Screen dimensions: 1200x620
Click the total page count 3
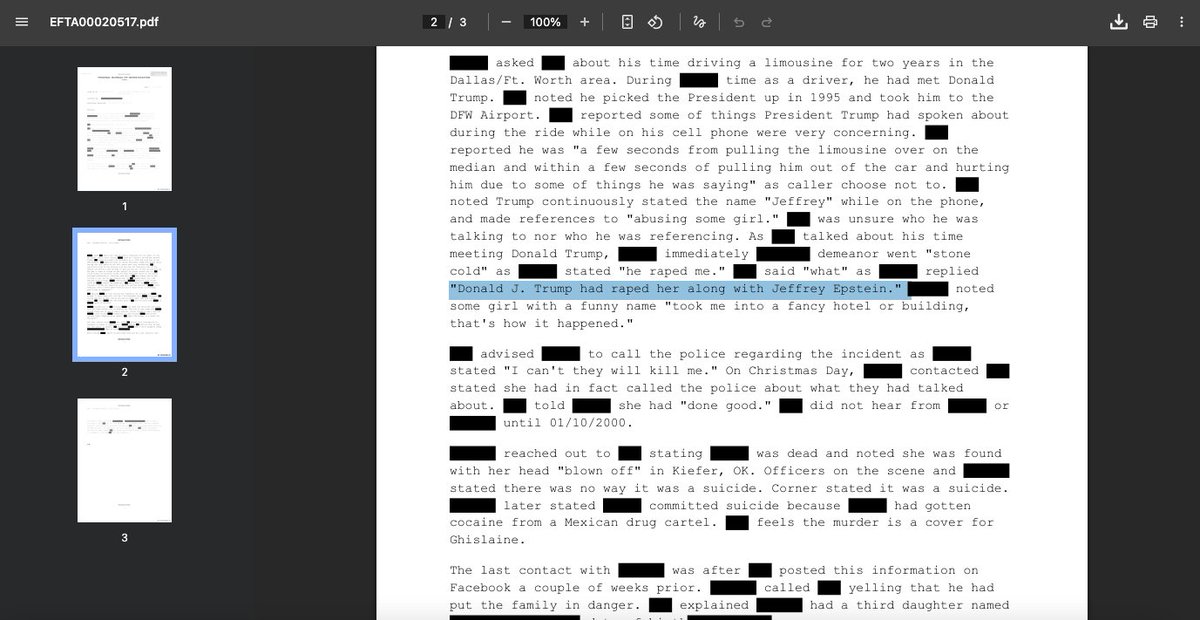pyautogui.click(x=463, y=22)
